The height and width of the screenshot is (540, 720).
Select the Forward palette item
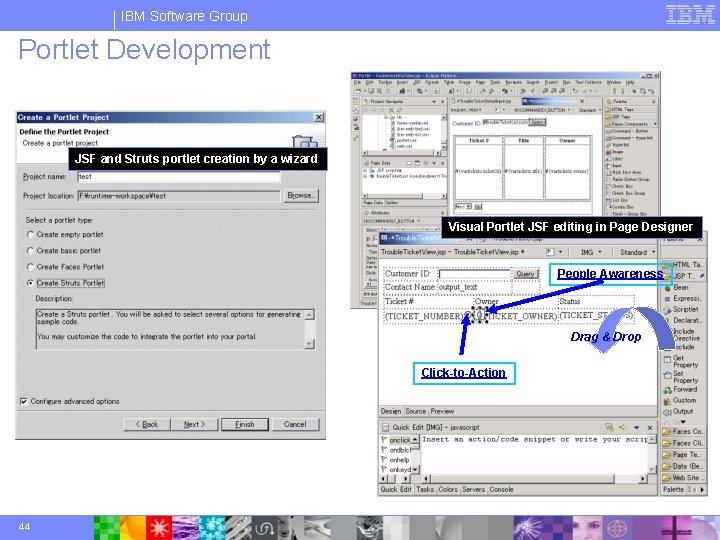(x=681, y=389)
